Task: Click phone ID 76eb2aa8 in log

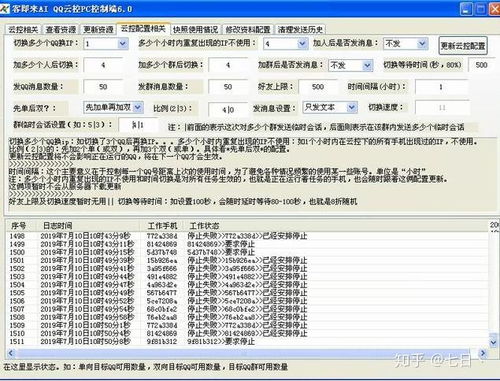Action: click(x=162, y=317)
